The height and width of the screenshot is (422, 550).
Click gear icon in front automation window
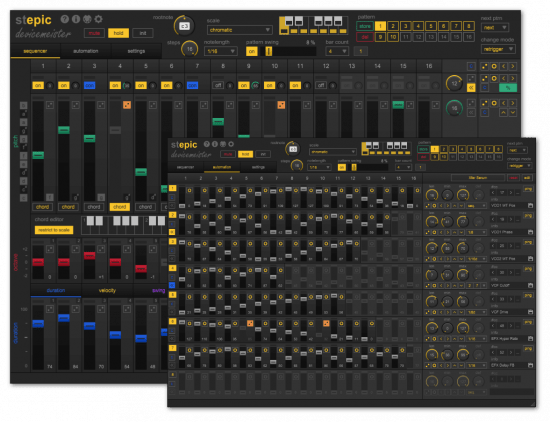[x=231, y=144]
